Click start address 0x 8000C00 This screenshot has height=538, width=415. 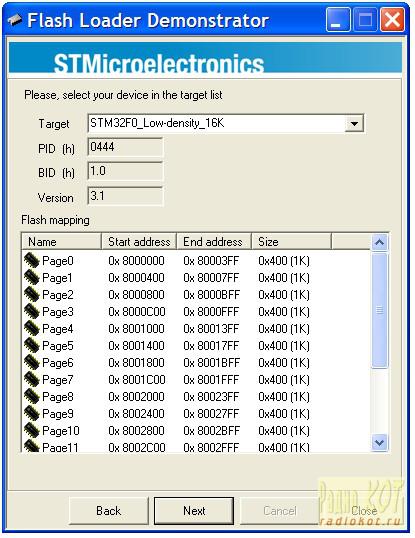pyautogui.click(x=137, y=312)
